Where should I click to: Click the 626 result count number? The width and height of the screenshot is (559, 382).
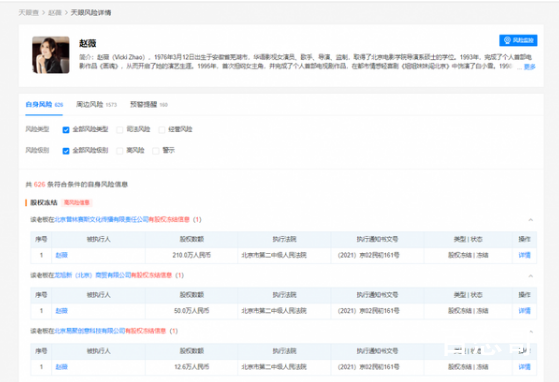click(39, 185)
